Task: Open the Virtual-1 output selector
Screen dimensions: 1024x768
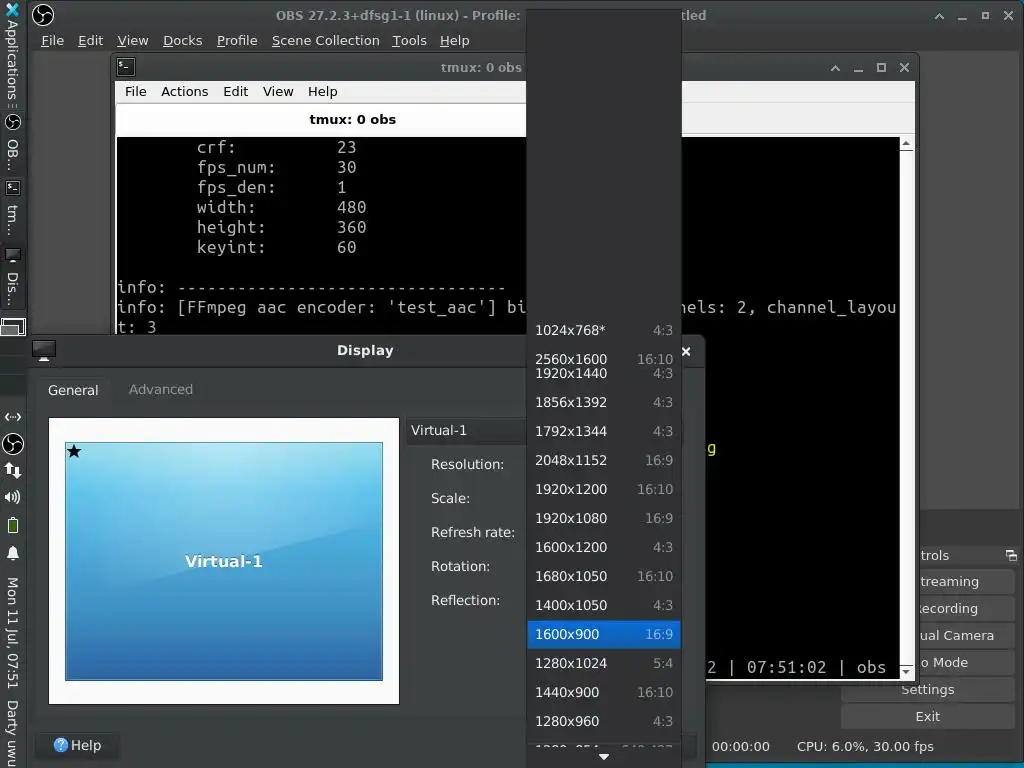Action: tap(466, 430)
